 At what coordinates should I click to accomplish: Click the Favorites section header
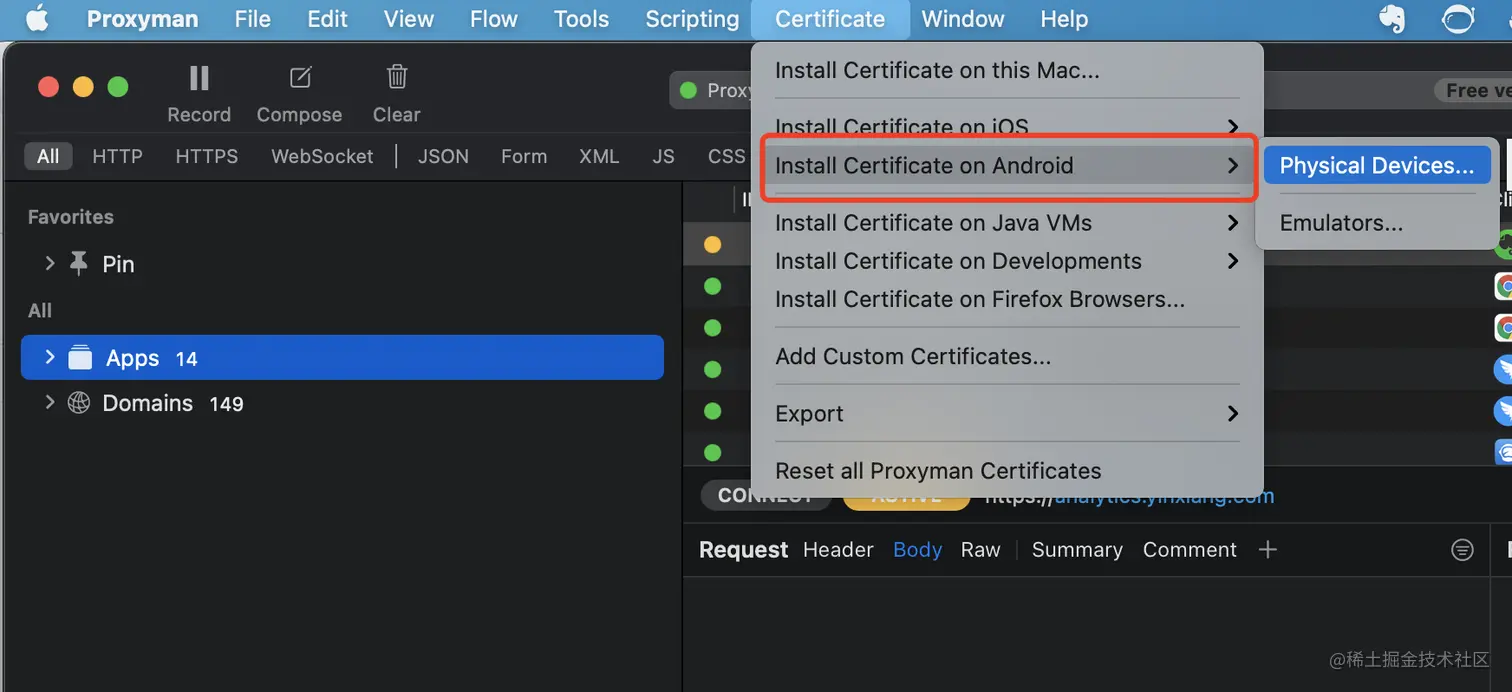click(71, 217)
